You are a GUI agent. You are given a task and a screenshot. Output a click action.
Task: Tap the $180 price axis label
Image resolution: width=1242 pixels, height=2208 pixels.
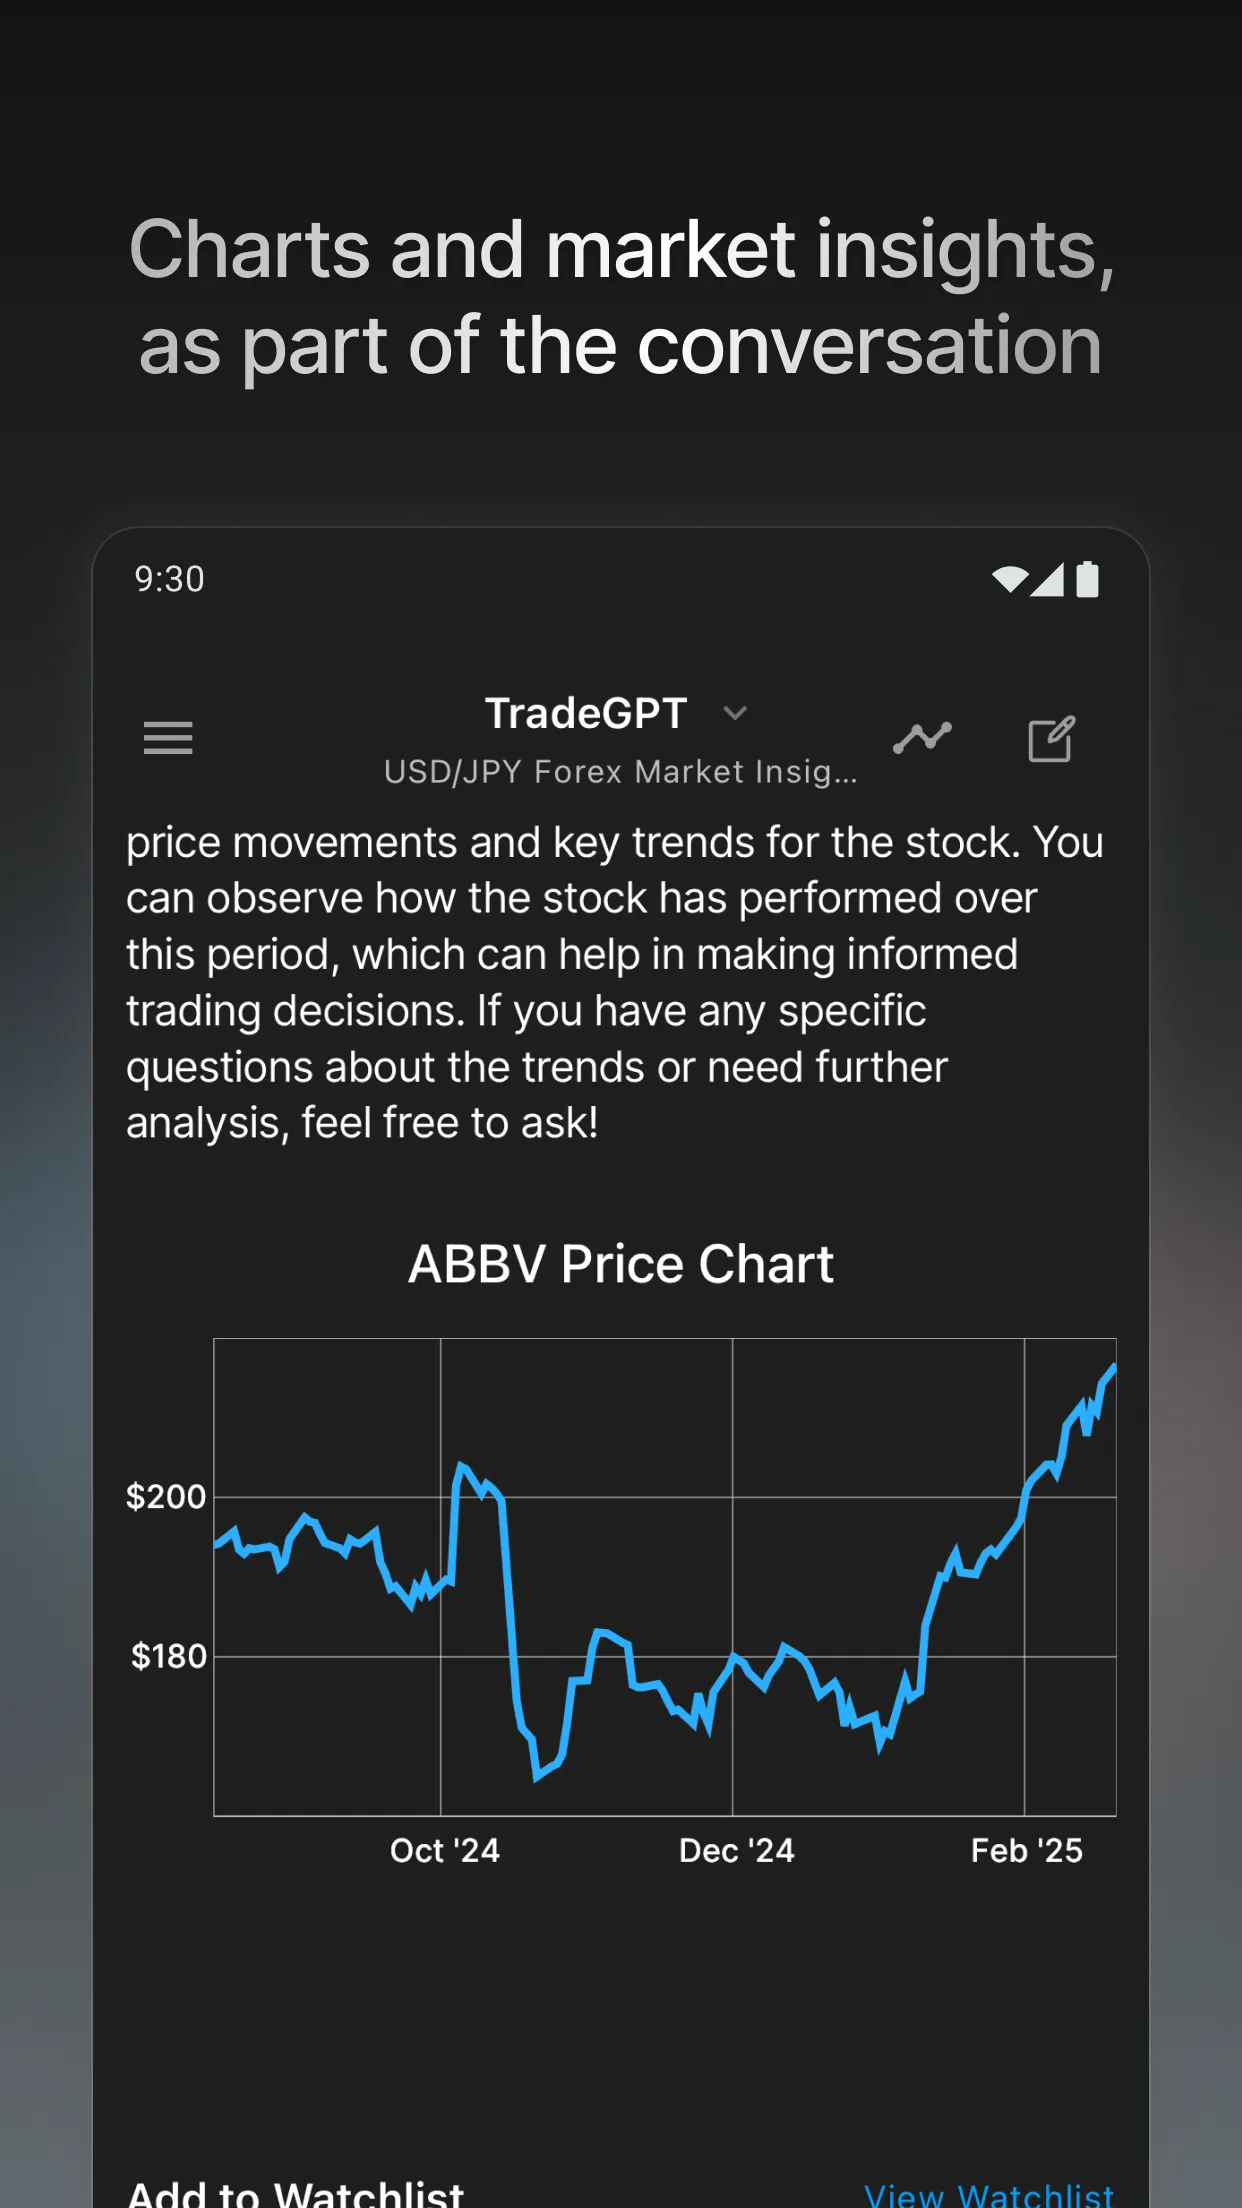[168, 1656]
